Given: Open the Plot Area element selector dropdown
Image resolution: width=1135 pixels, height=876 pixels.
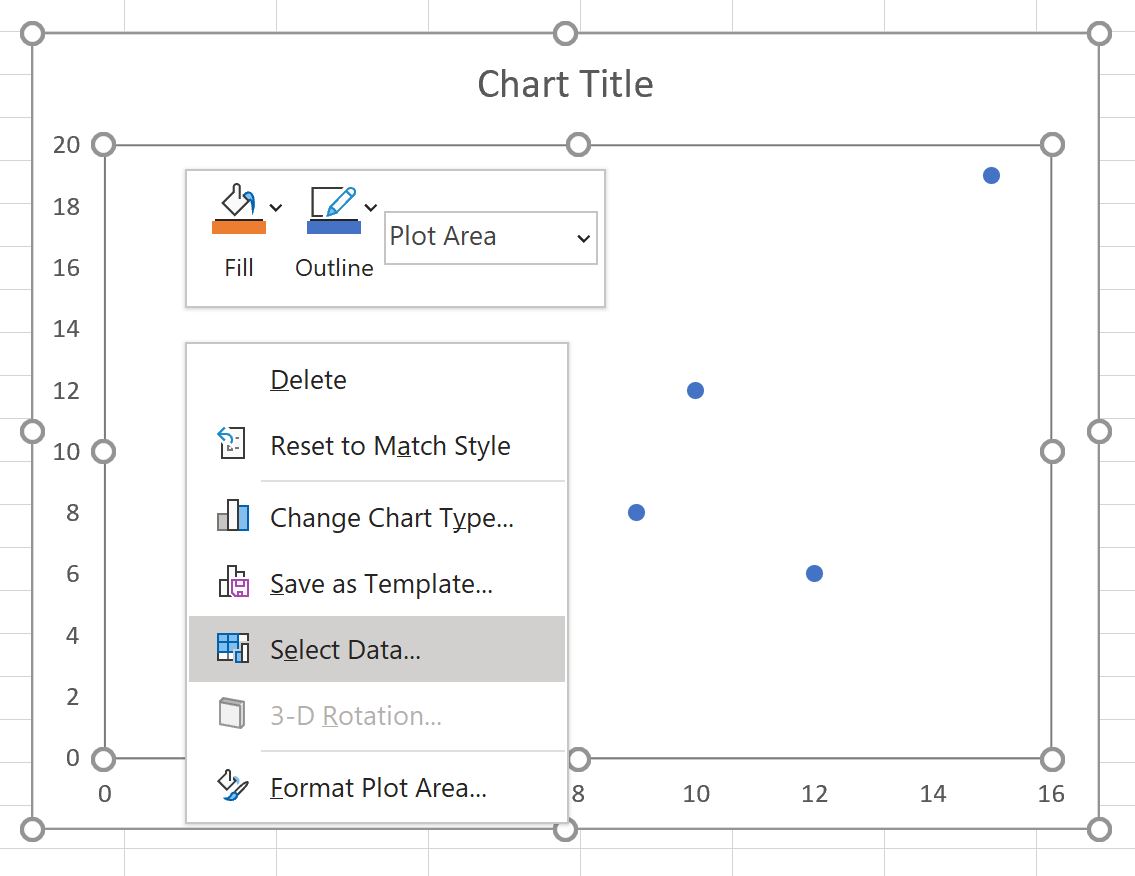Looking at the screenshot, I should tap(583, 238).
